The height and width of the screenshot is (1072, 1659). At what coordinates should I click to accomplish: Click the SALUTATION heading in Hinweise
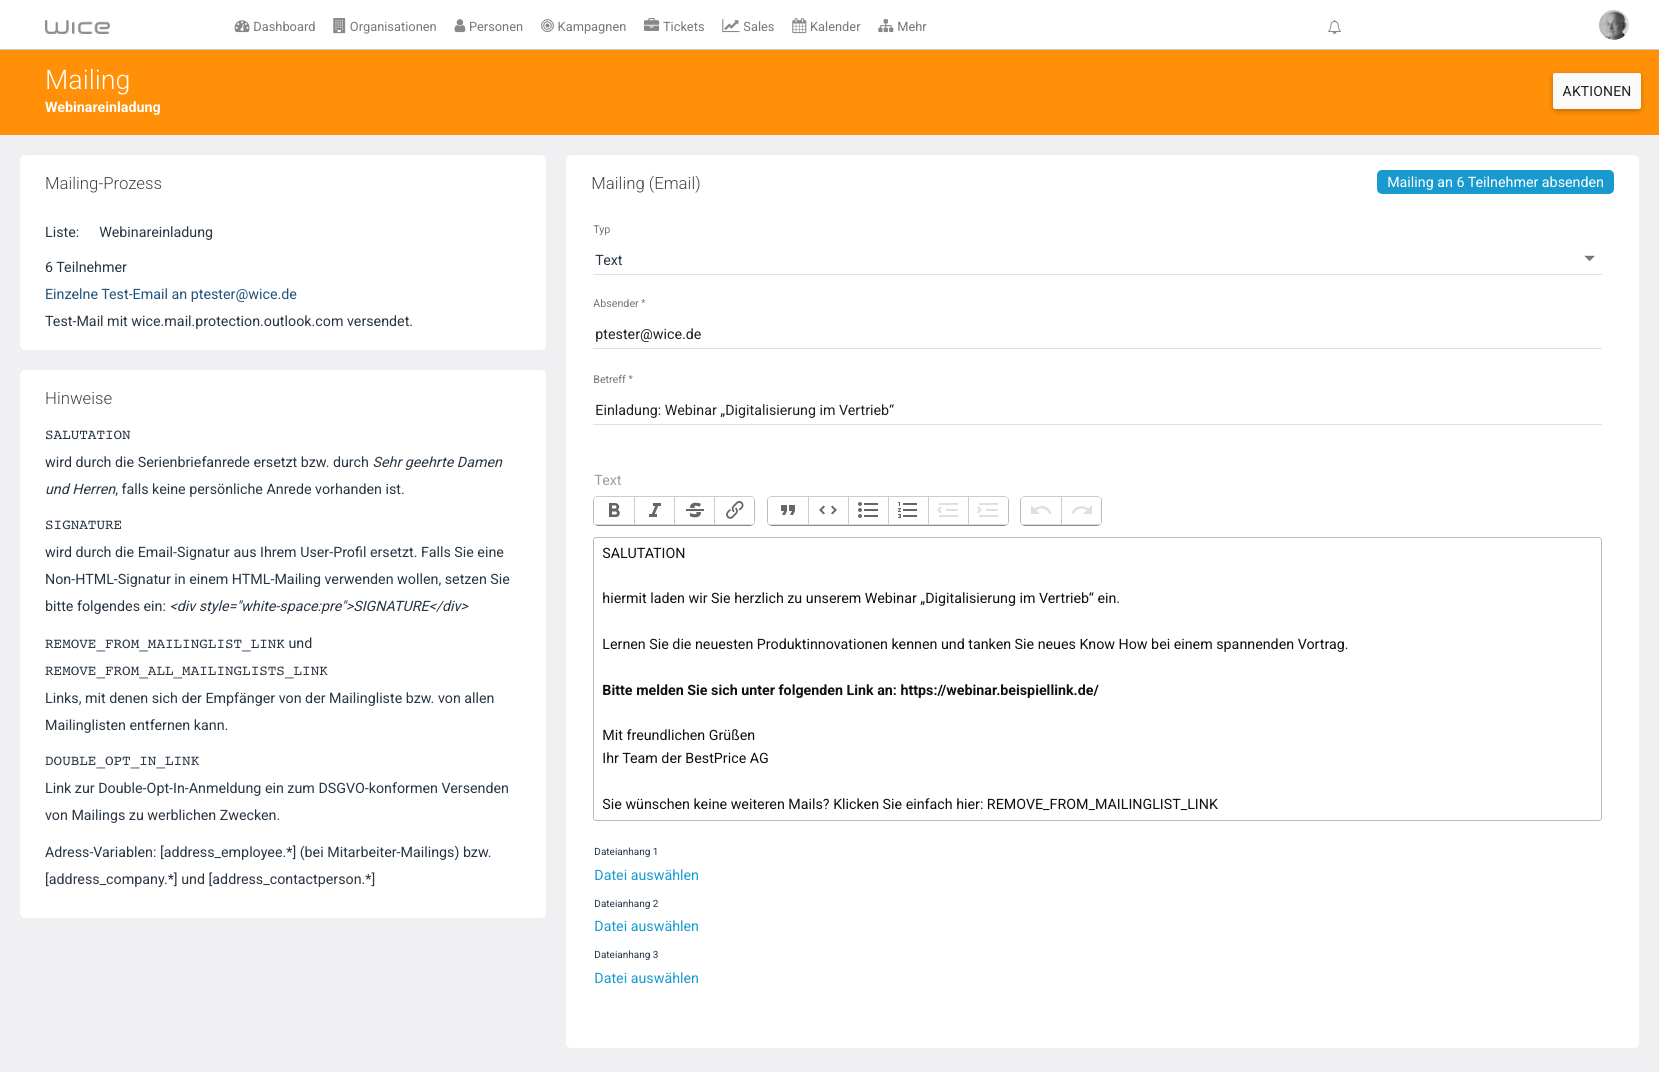(88, 435)
